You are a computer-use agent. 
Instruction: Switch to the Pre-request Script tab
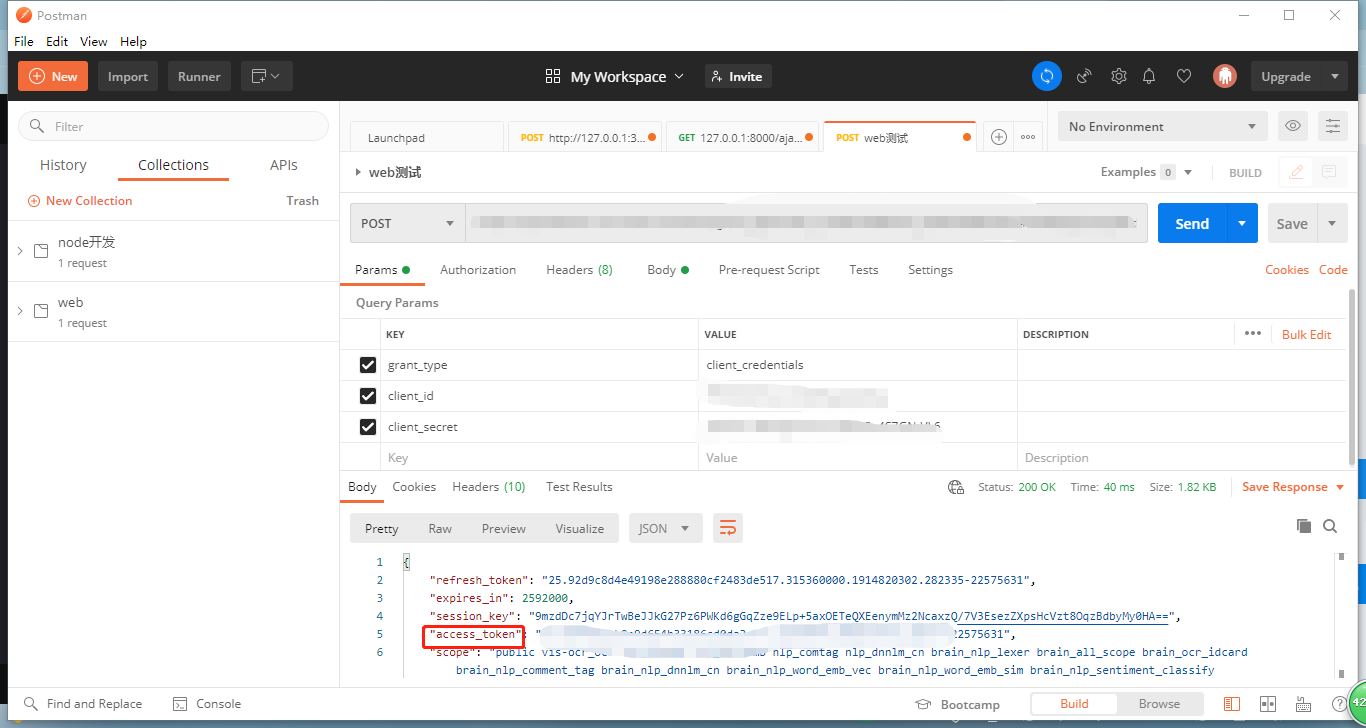tap(769, 270)
